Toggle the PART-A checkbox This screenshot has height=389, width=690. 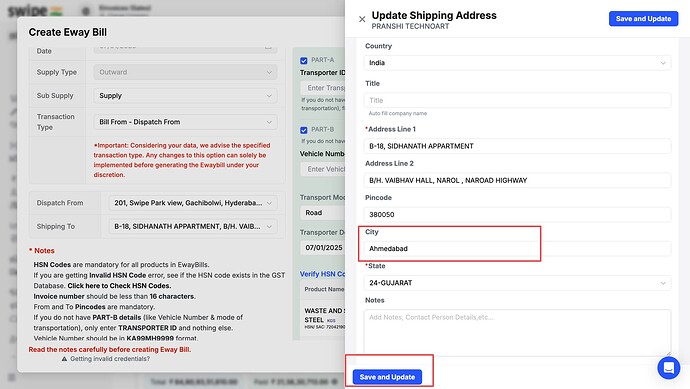point(304,60)
